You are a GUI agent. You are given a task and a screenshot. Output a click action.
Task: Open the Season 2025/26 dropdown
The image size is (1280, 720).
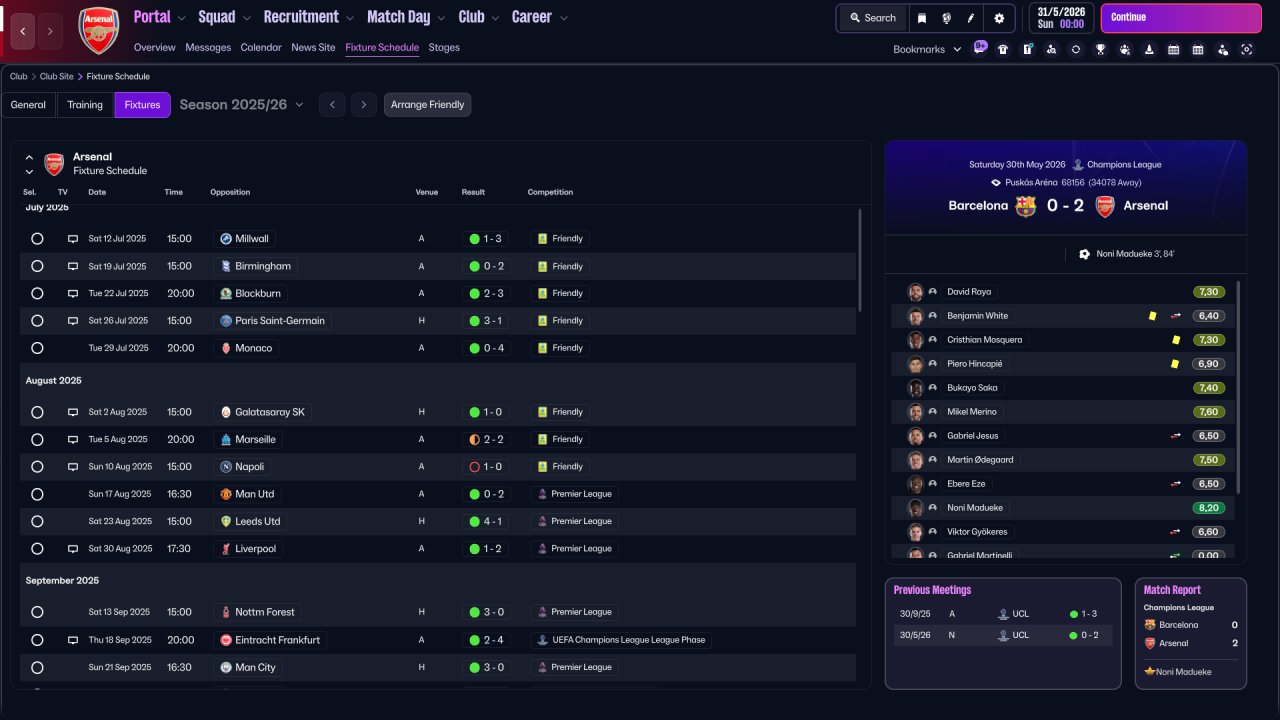pos(241,105)
